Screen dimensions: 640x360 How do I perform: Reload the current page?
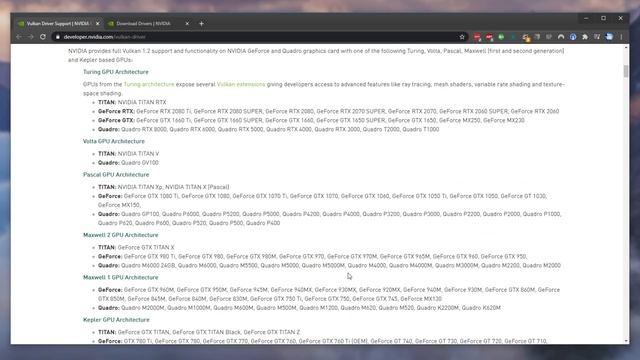point(43,37)
